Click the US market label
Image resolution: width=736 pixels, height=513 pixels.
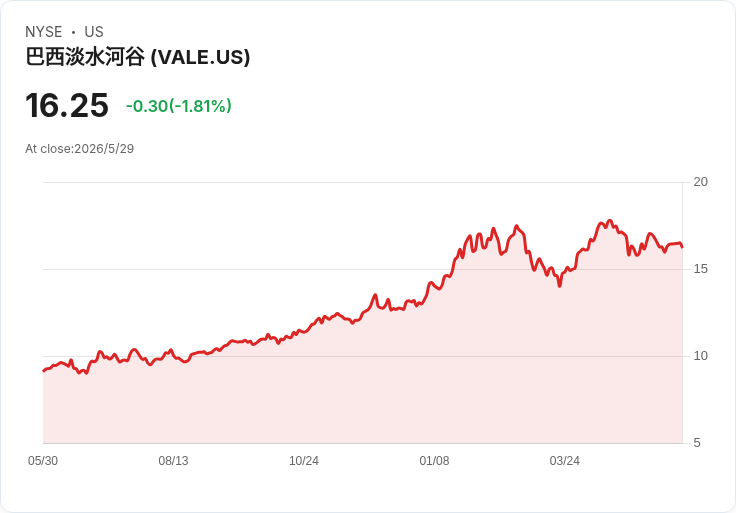(94, 32)
